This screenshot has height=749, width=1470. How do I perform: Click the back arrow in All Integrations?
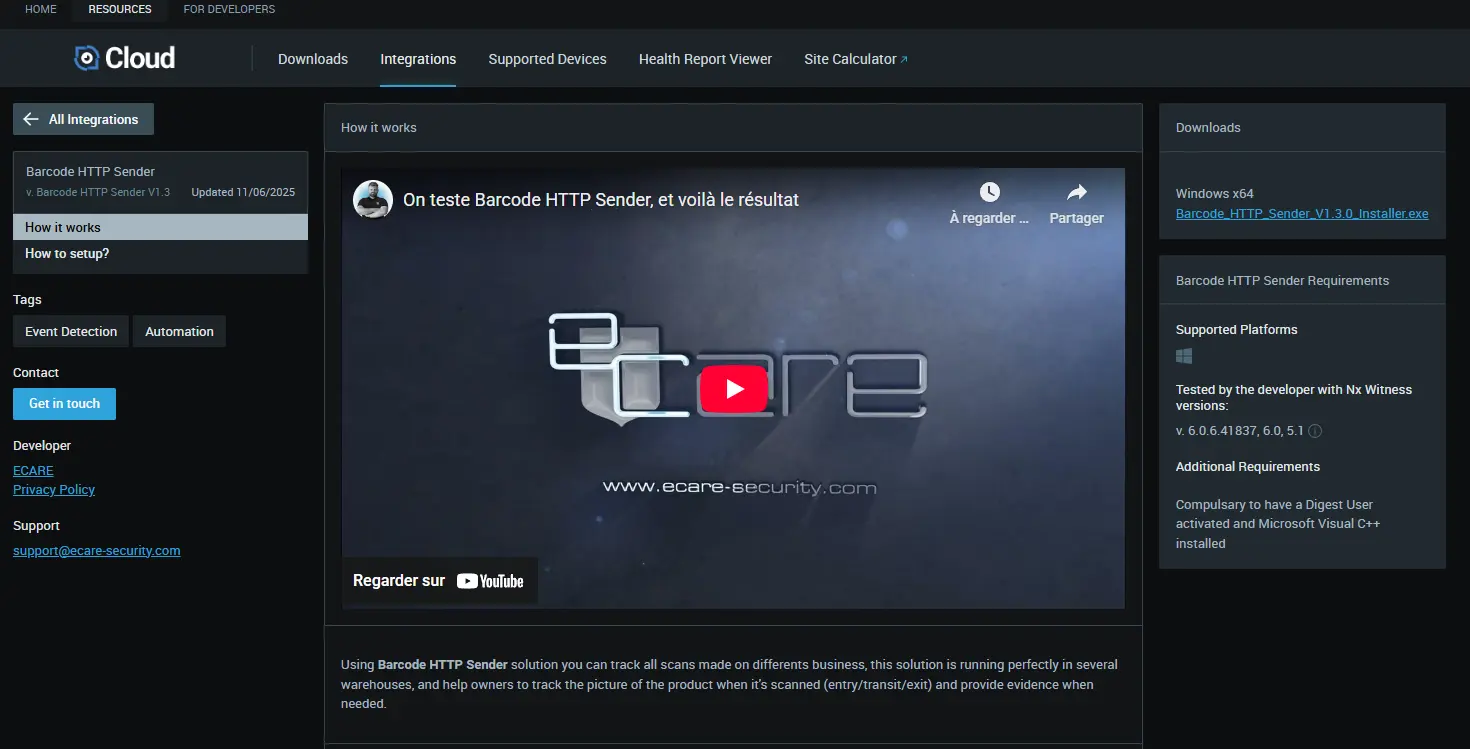pyautogui.click(x=31, y=119)
